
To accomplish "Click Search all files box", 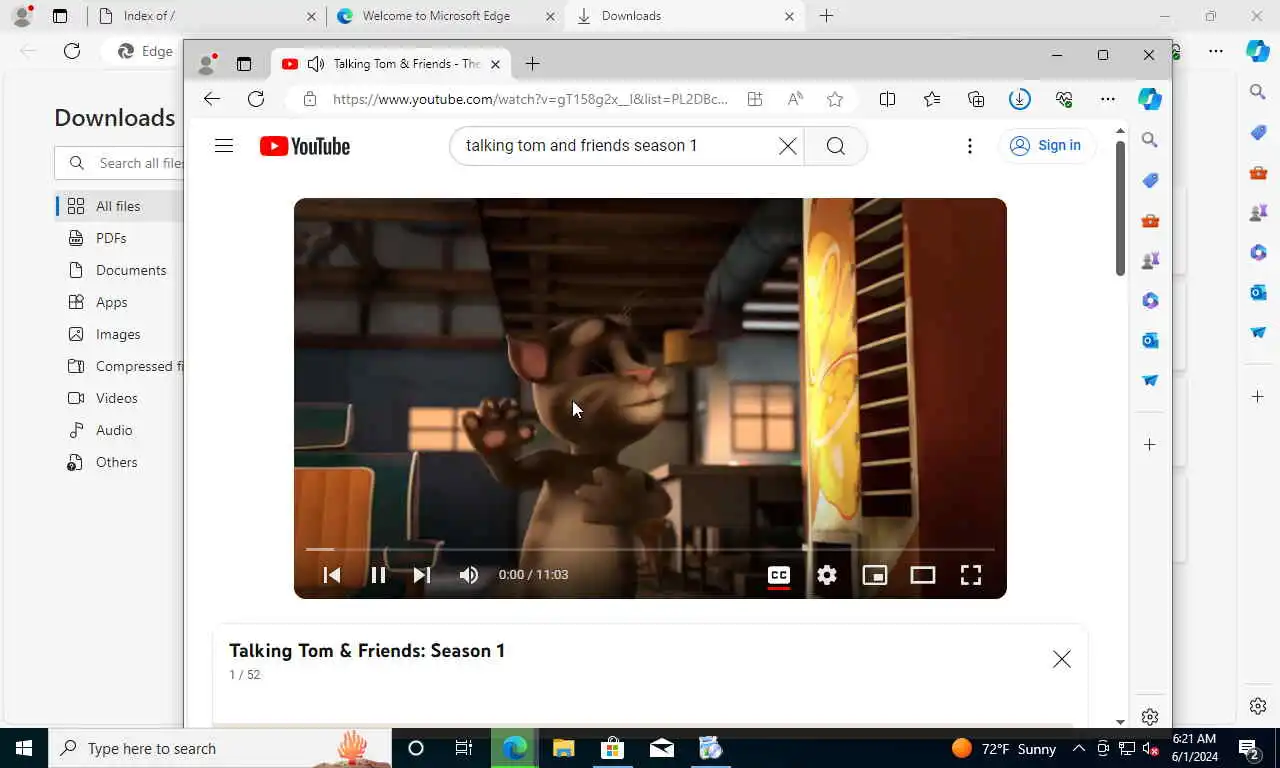I will click(120, 163).
